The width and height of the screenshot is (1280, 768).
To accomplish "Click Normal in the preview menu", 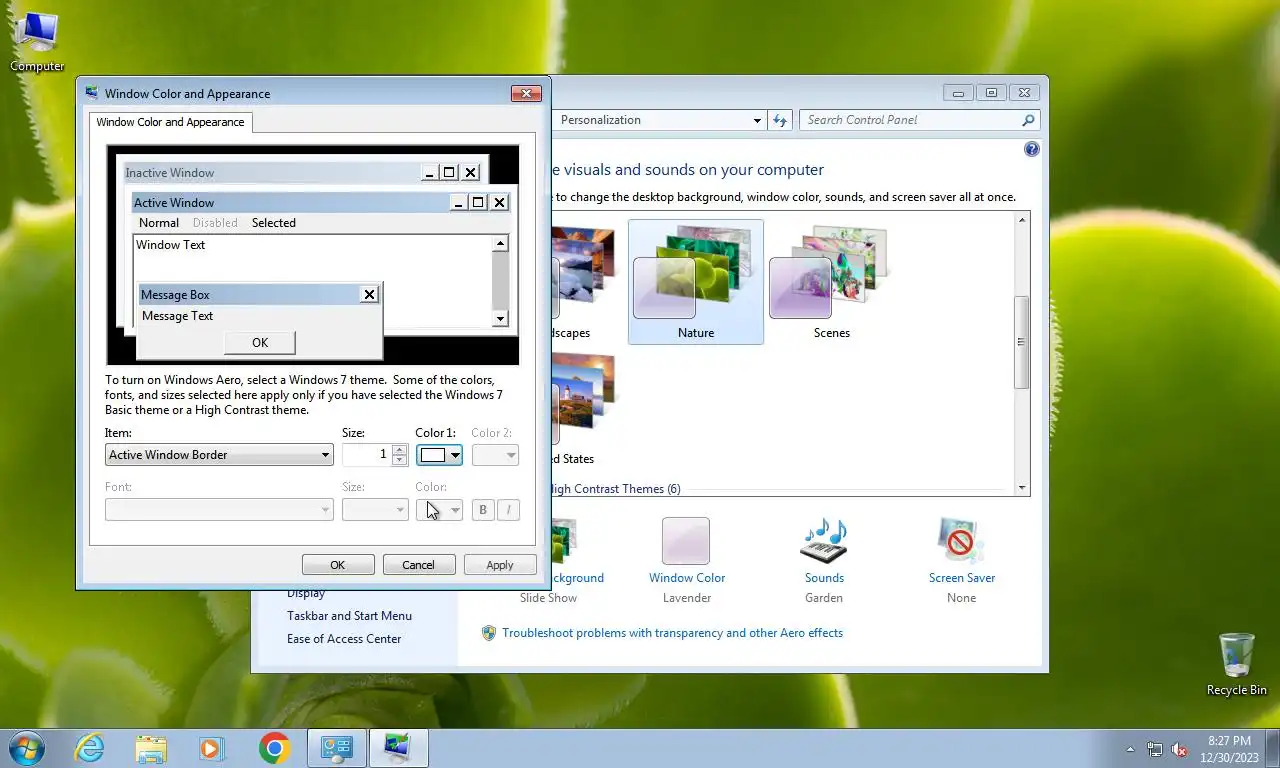I will click(159, 223).
